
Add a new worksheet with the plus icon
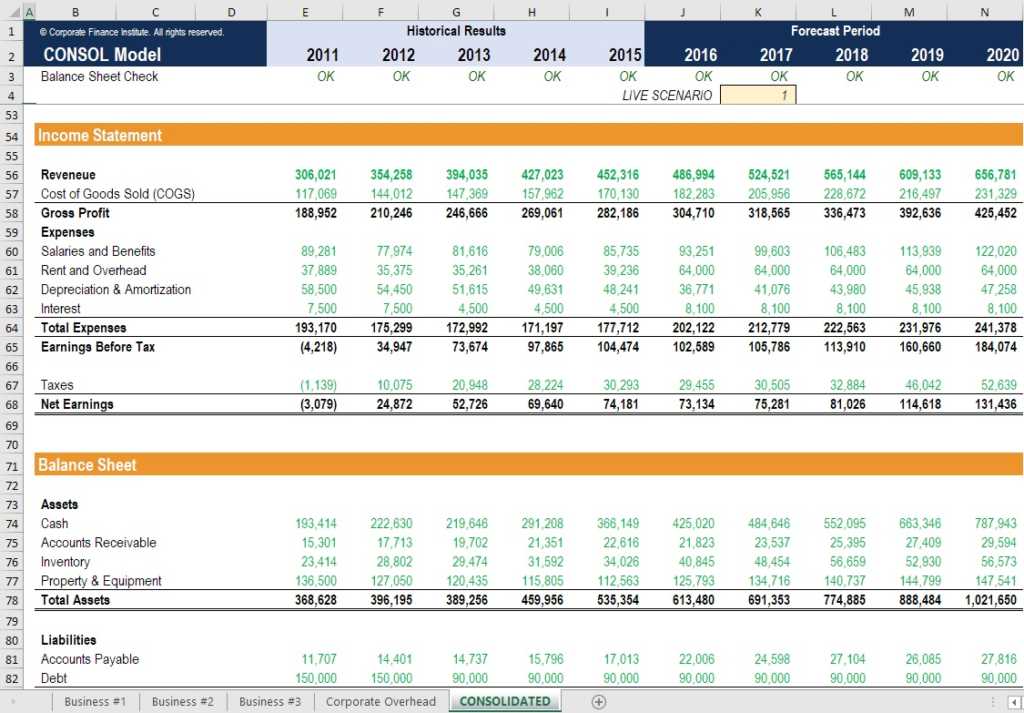(598, 701)
